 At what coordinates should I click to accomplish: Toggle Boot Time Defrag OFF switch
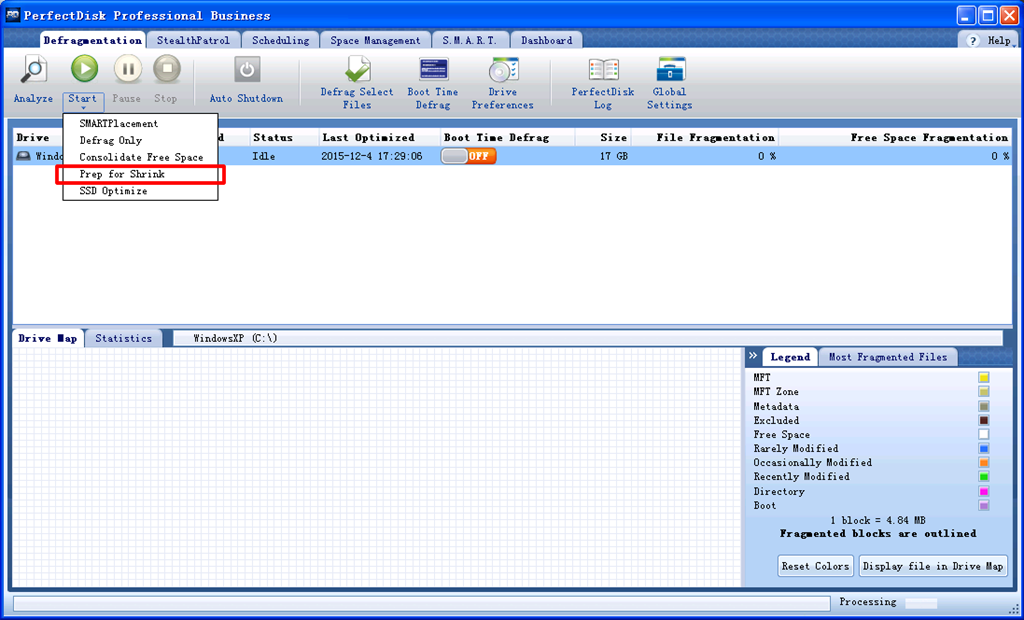coord(468,156)
